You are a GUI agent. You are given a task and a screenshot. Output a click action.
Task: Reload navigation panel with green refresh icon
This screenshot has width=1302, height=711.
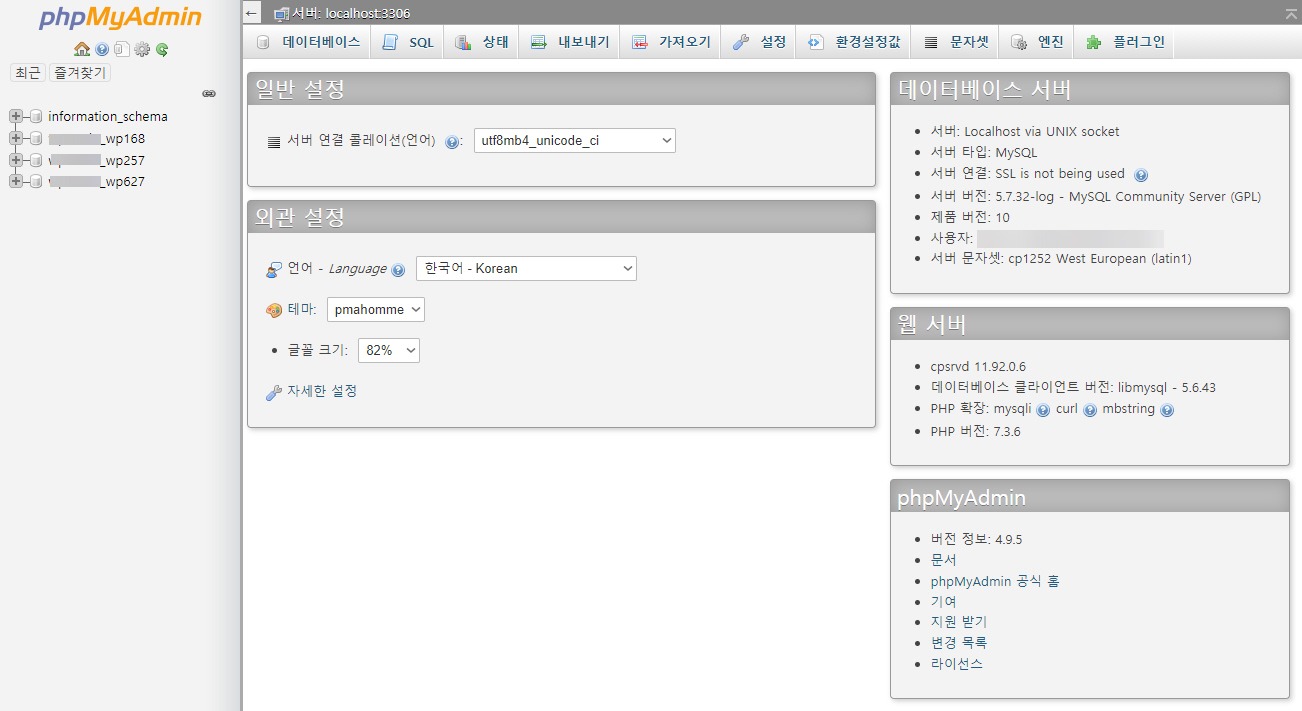click(162, 49)
